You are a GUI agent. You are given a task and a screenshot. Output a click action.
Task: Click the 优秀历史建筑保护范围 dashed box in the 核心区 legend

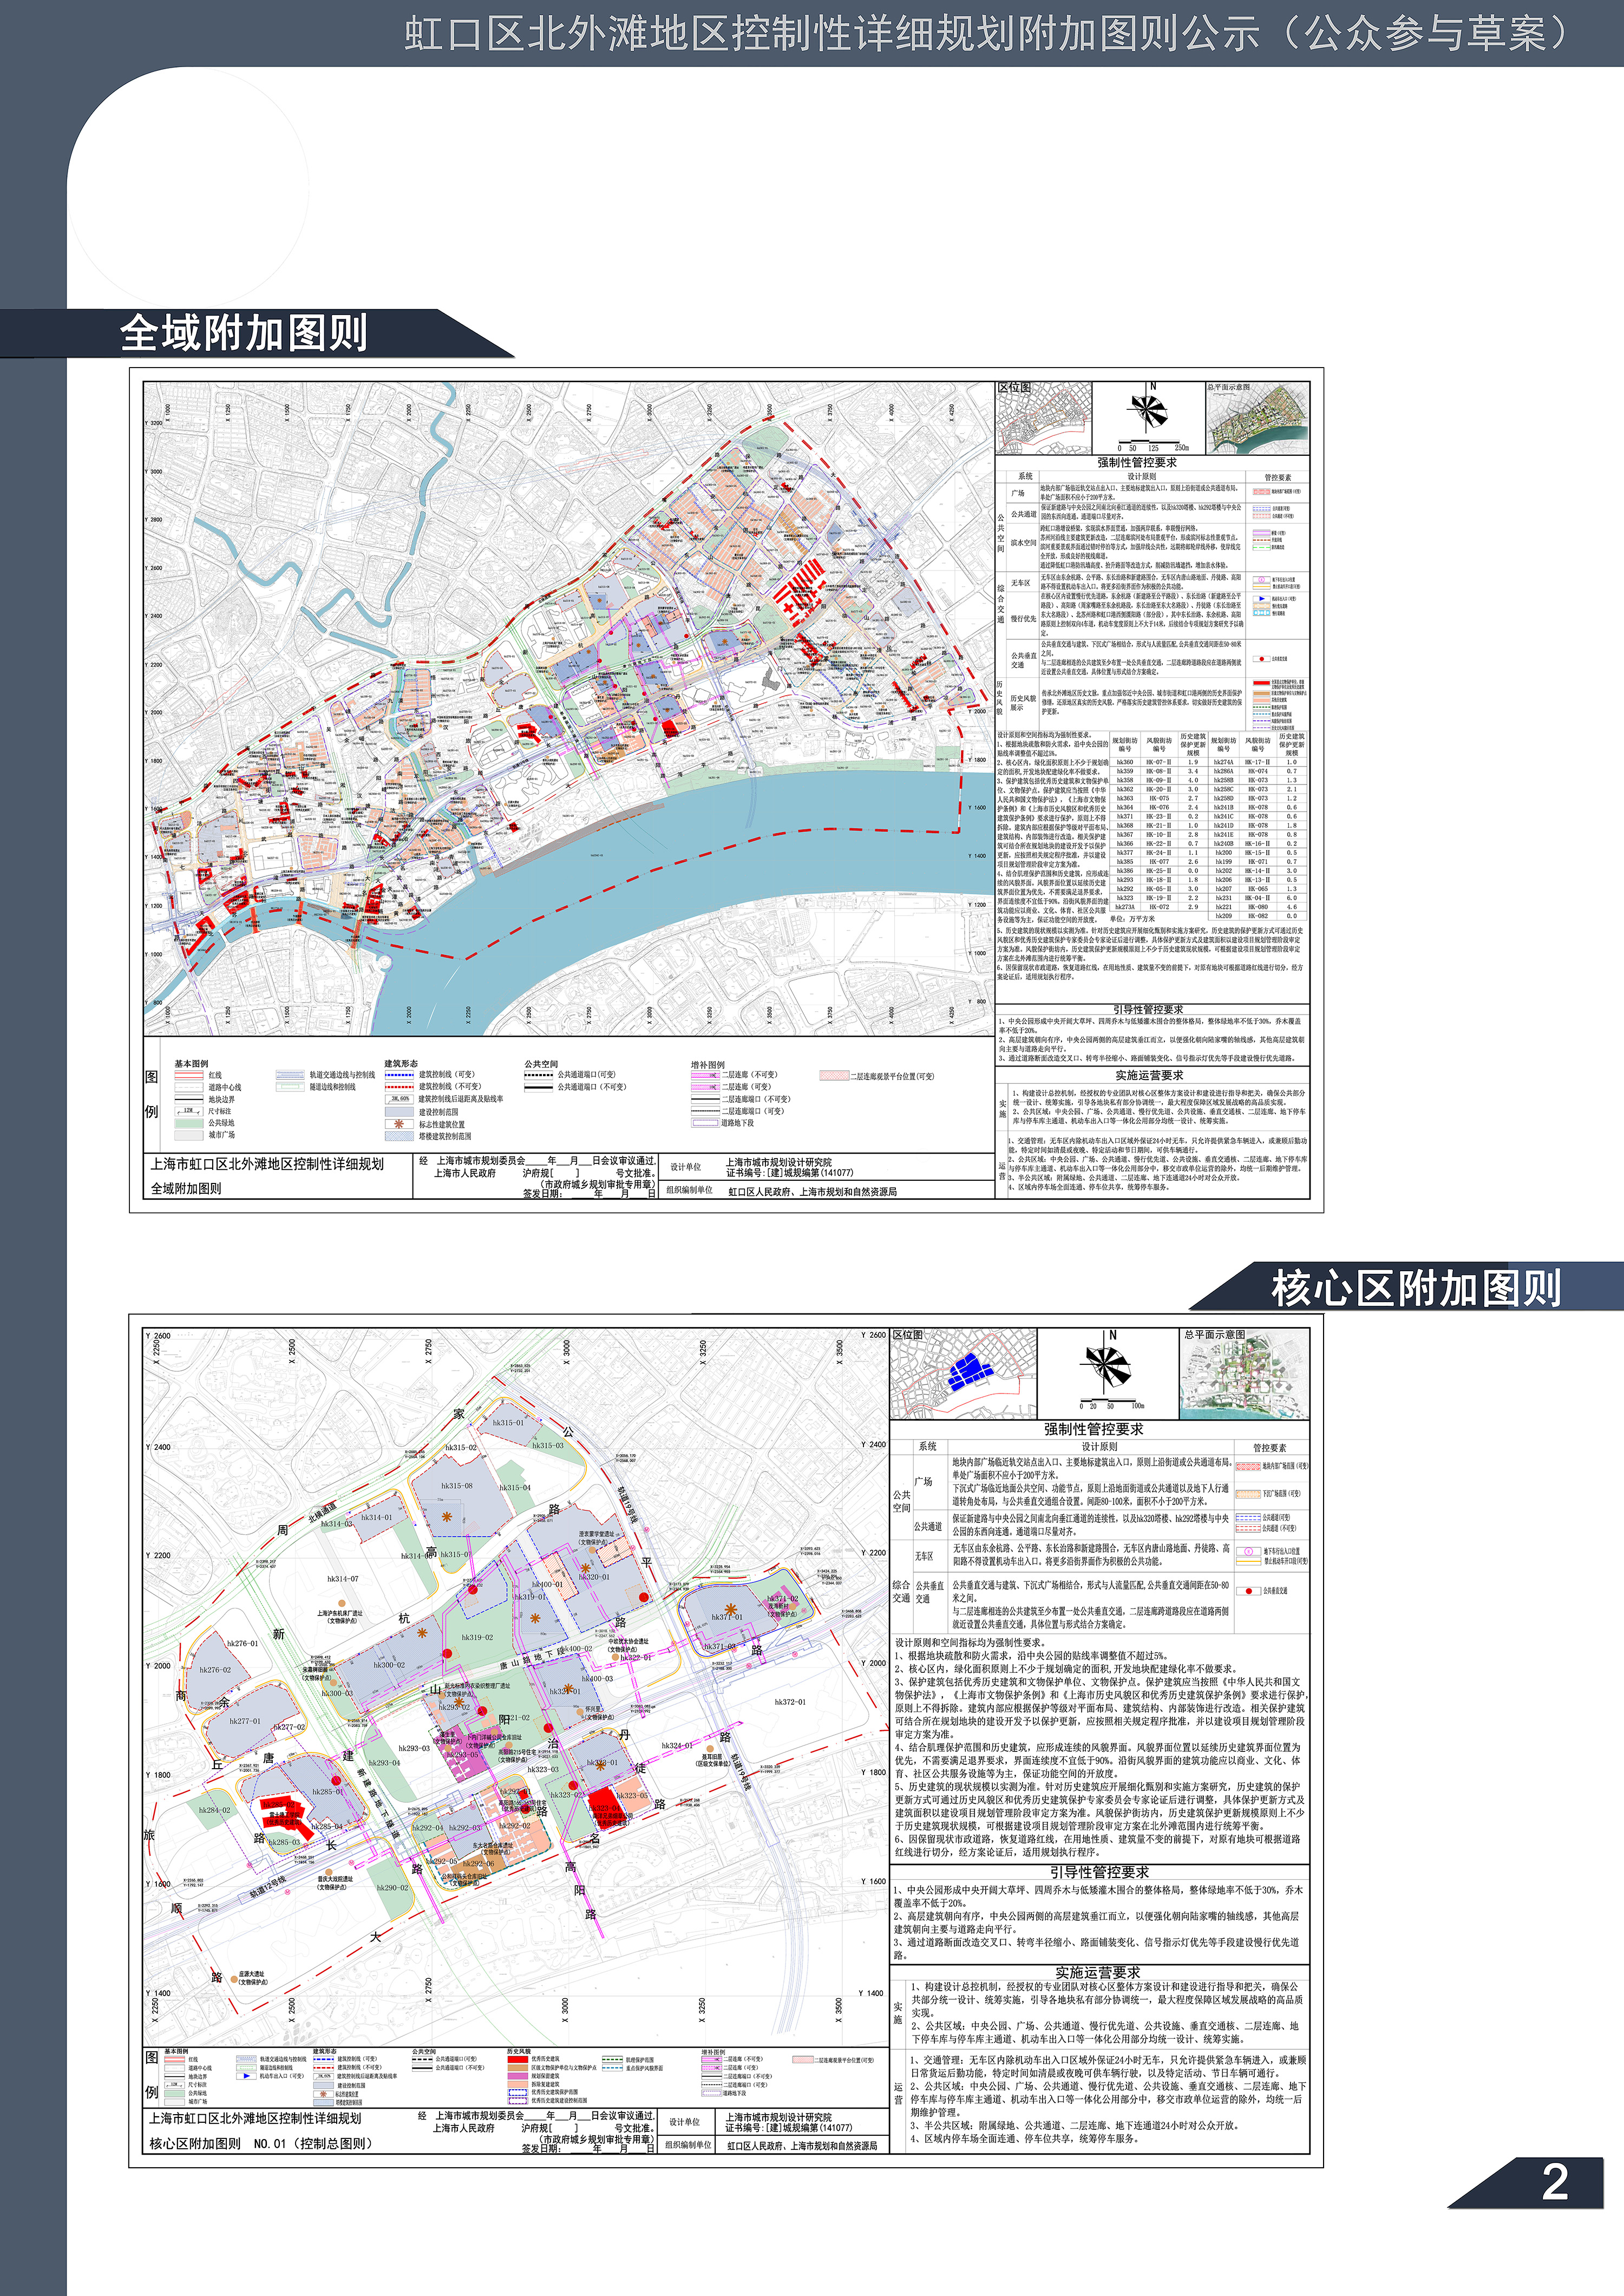pos(518,2093)
